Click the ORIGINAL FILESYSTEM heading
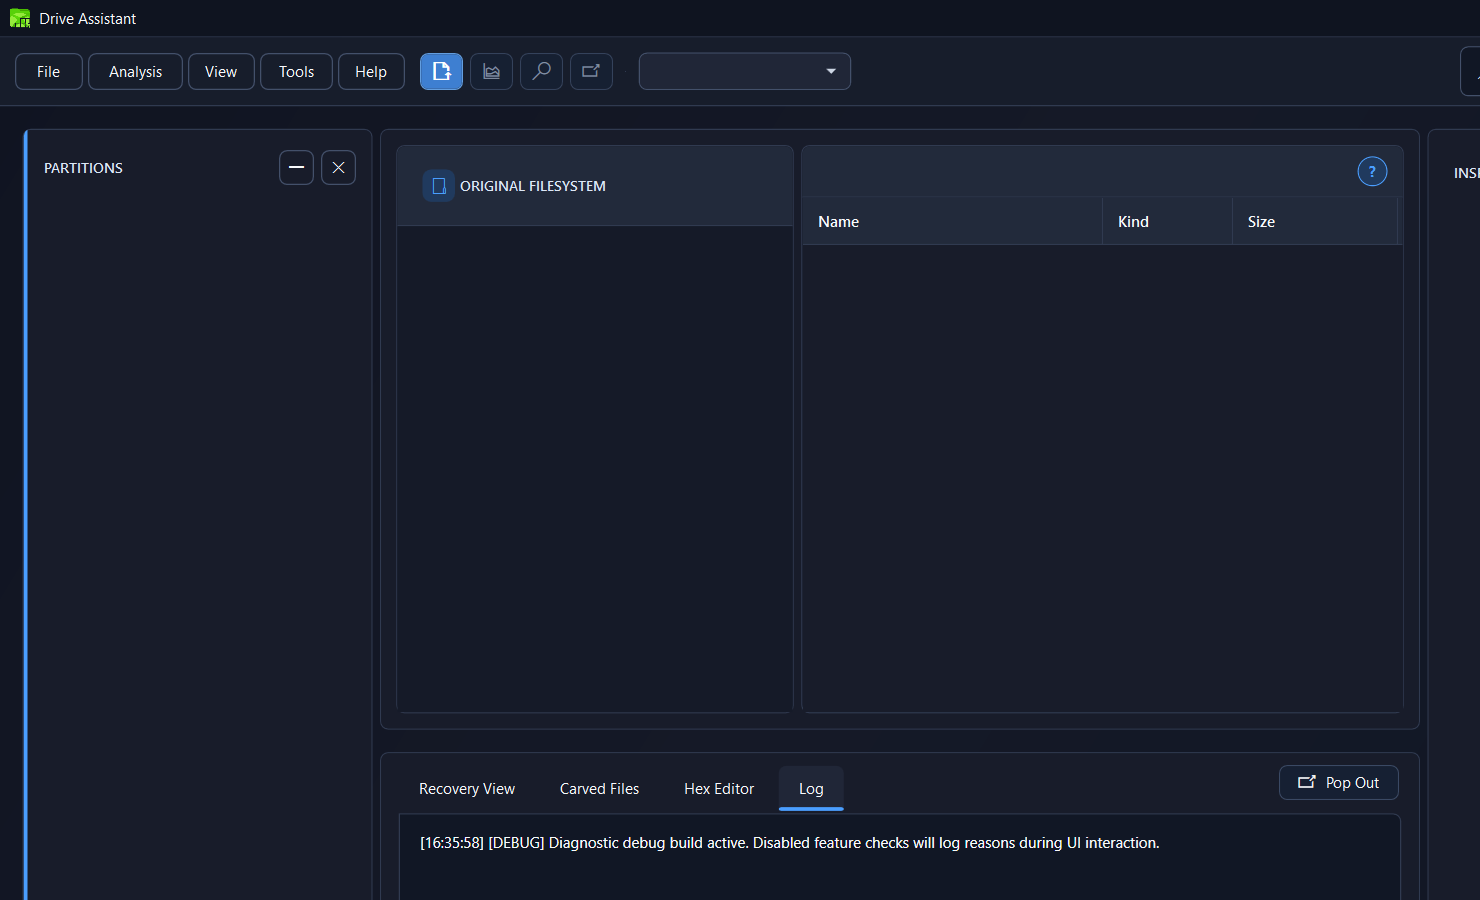The image size is (1480, 900). 533,186
